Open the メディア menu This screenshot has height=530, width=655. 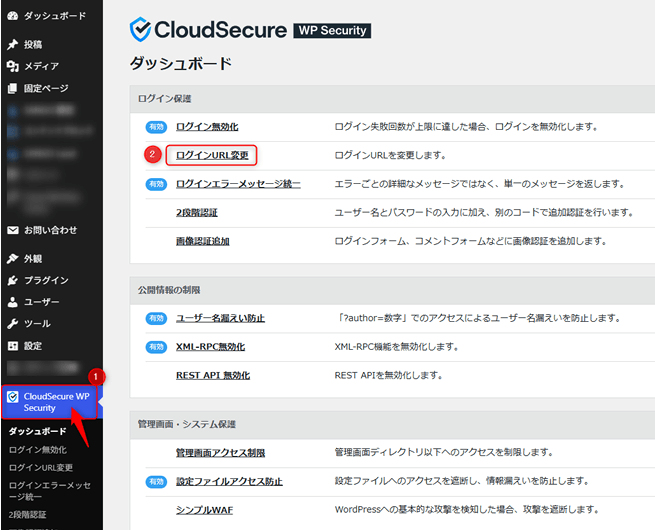point(41,66)
